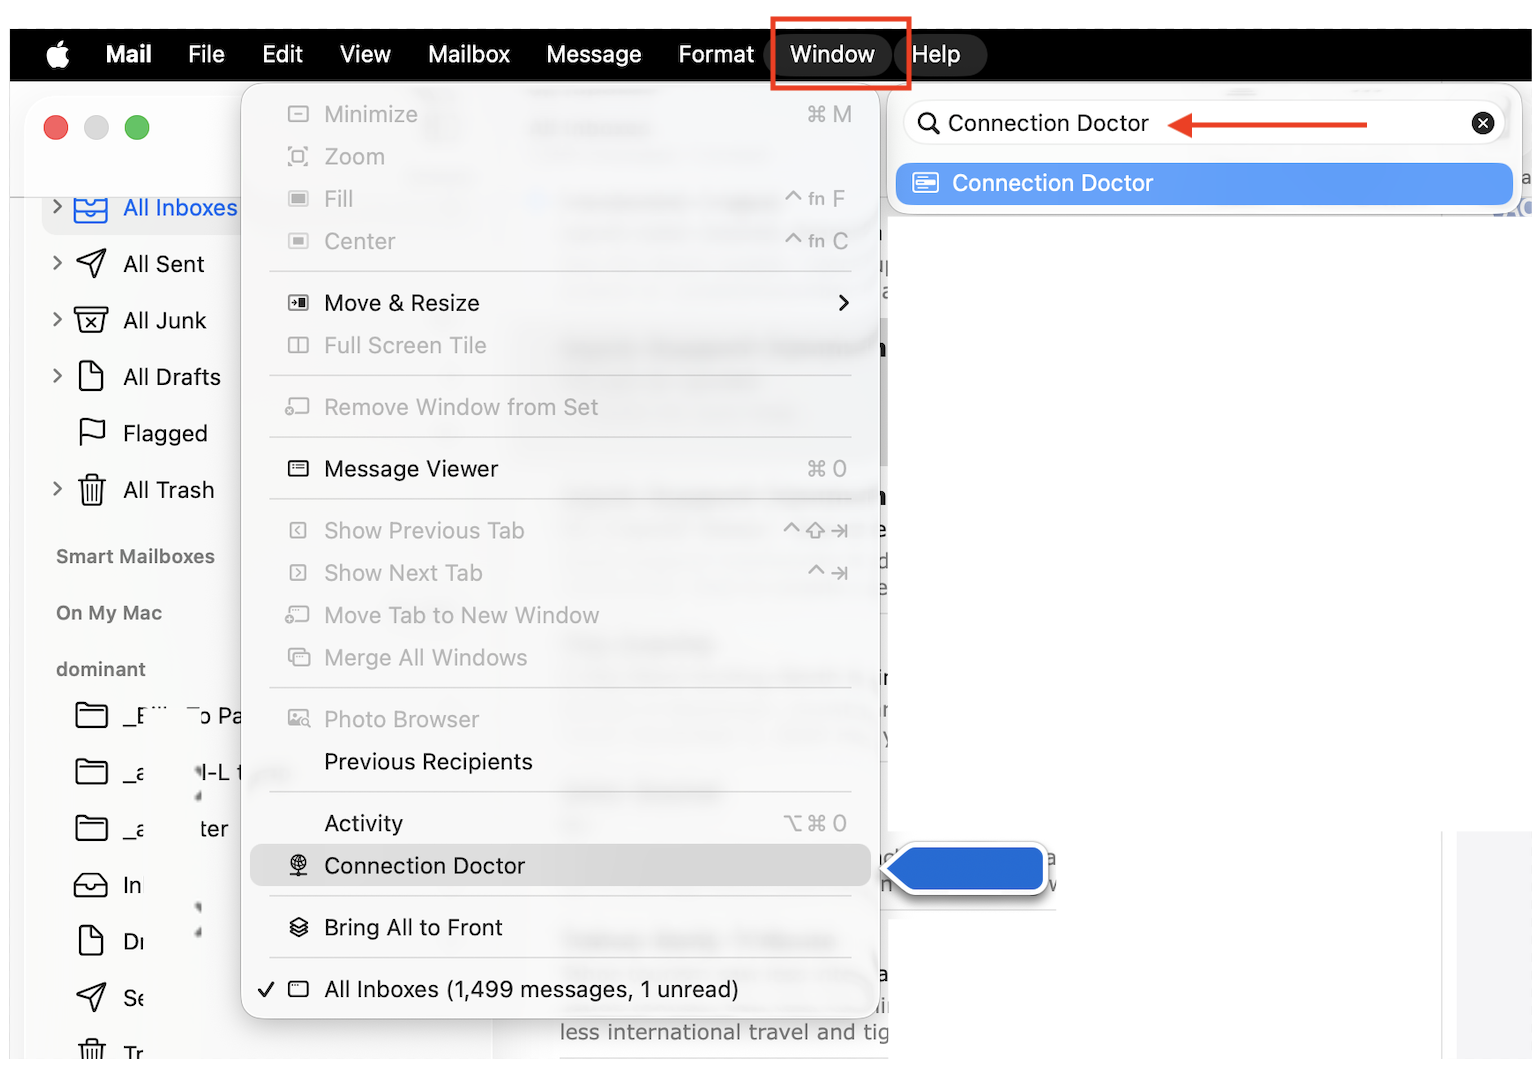Open the Apple menu
Image resolution: width=1532 pixels, height=1078 pixels.
58,54
